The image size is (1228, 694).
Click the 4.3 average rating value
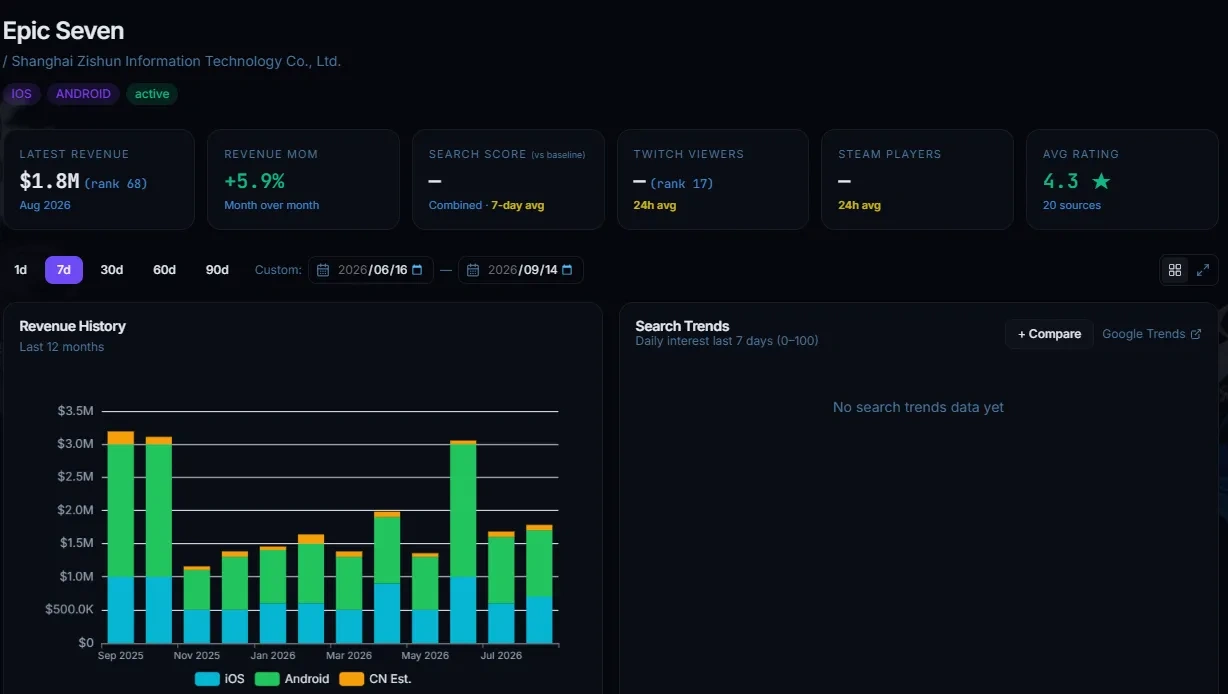coord(1061,181)
